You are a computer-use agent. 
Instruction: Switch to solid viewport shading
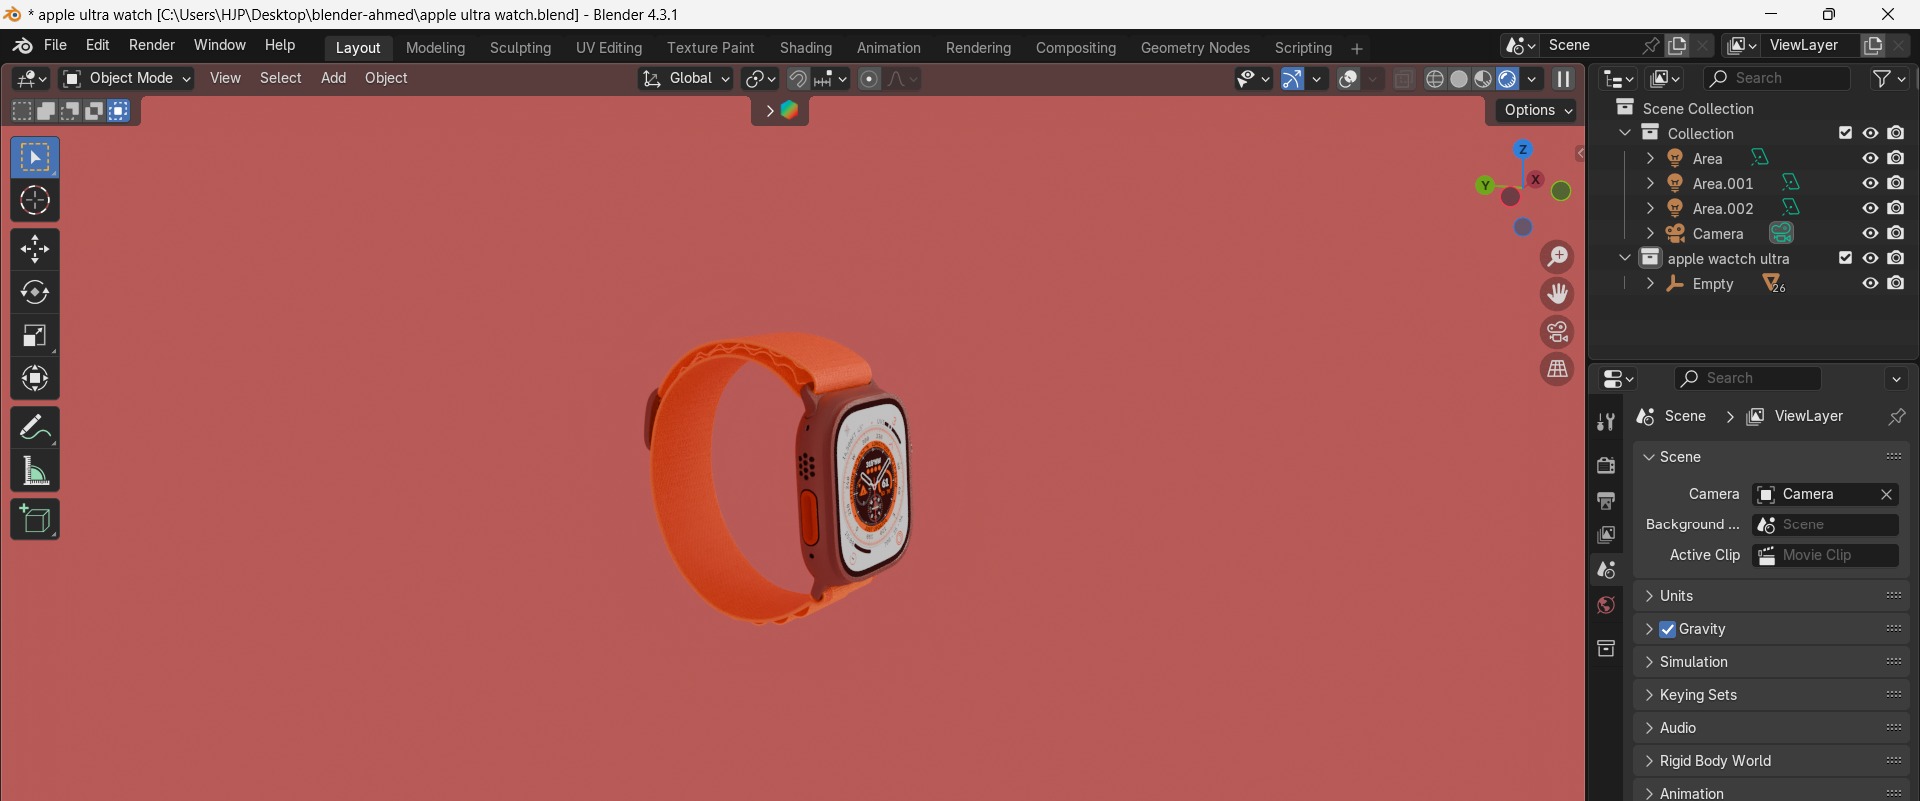1459,79
